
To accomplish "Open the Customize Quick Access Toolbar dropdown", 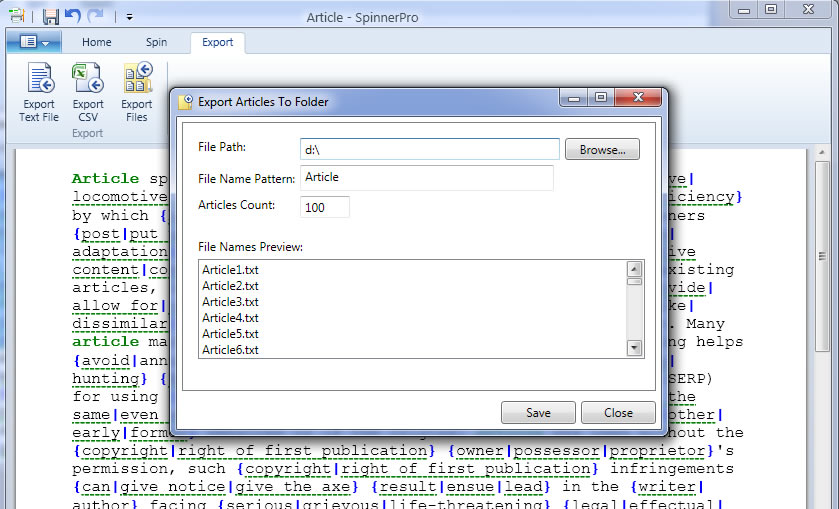I will (x=130, y=17).
